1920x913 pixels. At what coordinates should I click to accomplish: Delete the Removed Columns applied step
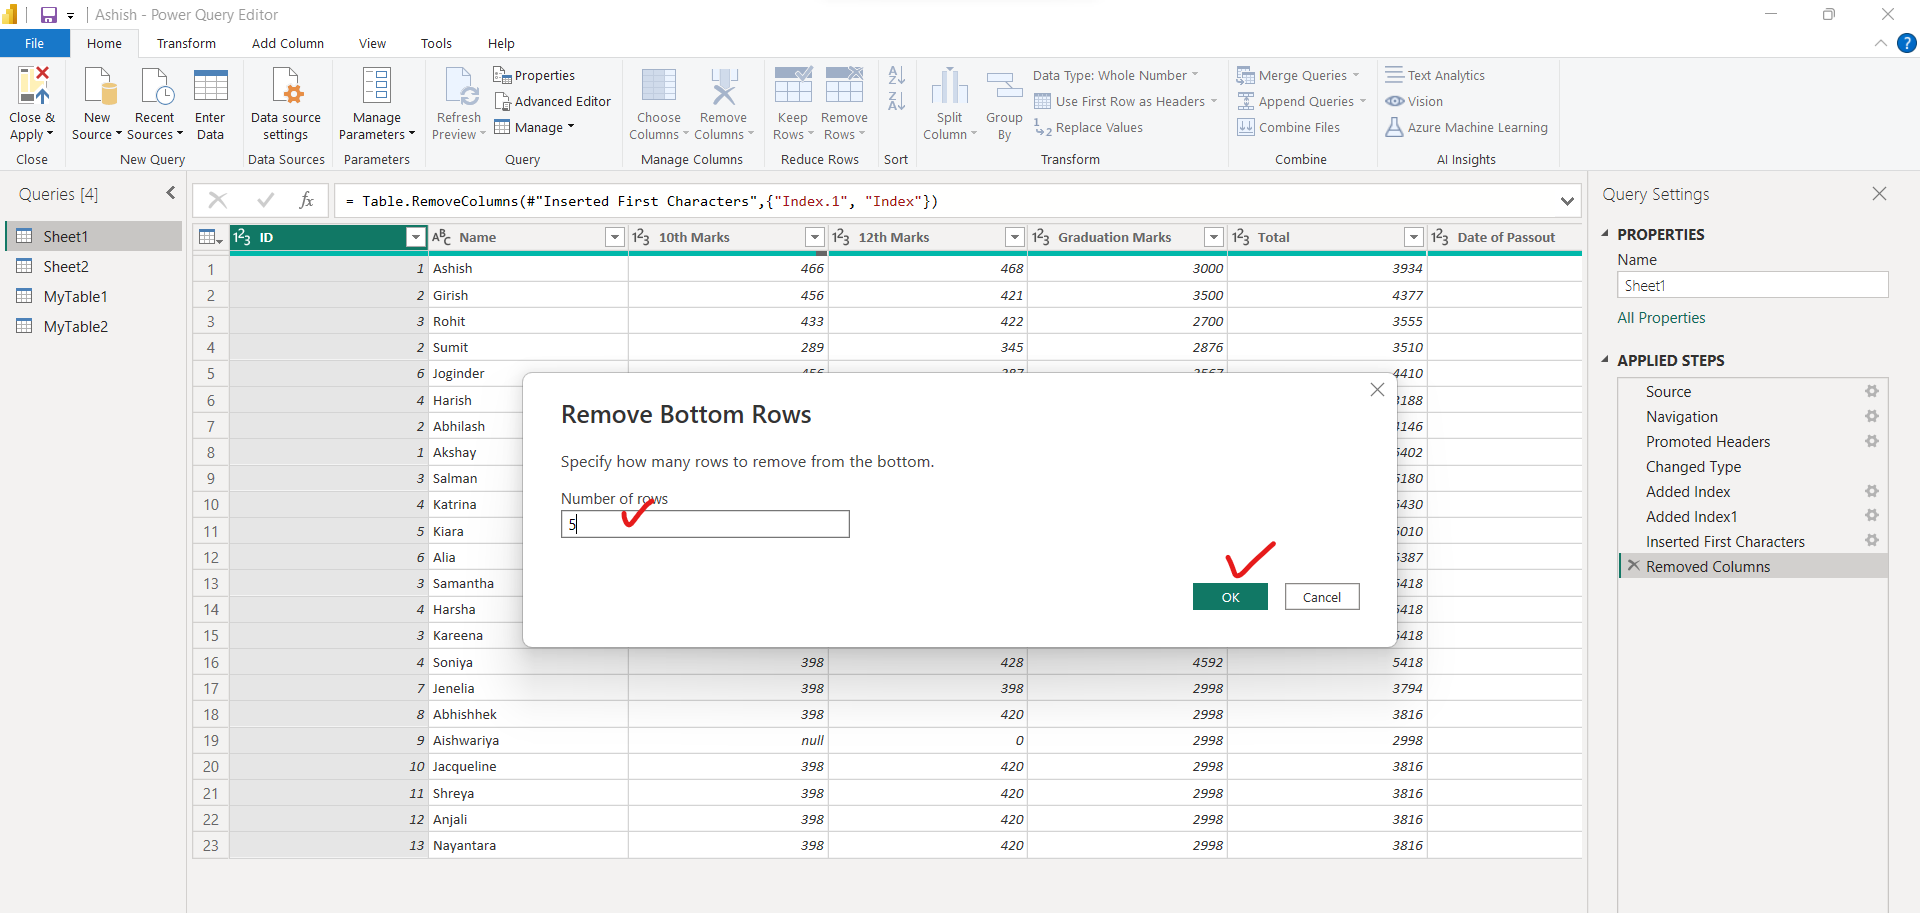[1634, 566]
